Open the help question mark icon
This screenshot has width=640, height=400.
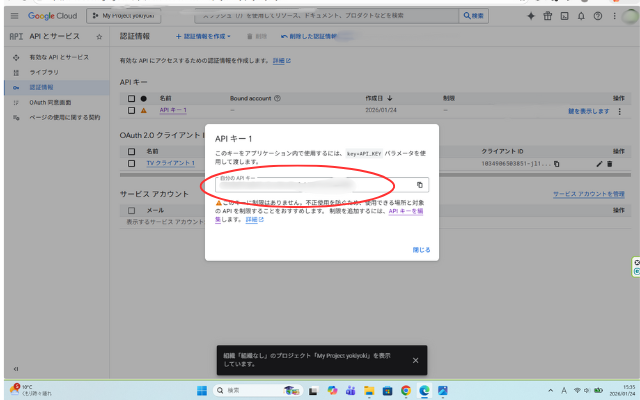[x=599, y=16]
